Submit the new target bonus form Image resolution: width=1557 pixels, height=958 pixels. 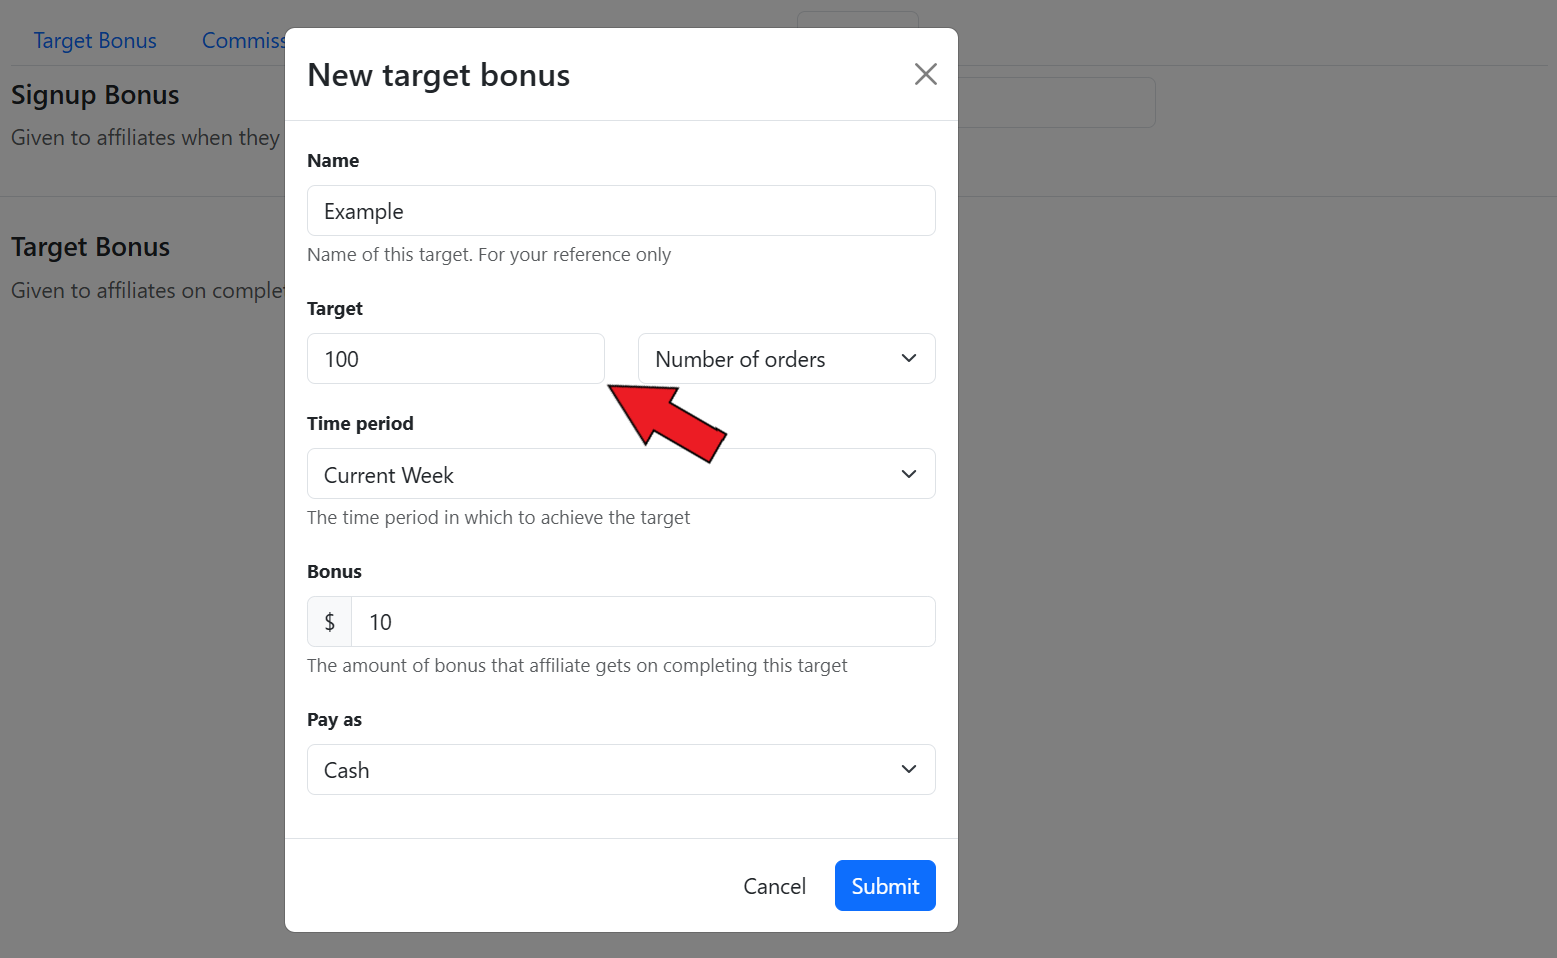tap(884, 886)
